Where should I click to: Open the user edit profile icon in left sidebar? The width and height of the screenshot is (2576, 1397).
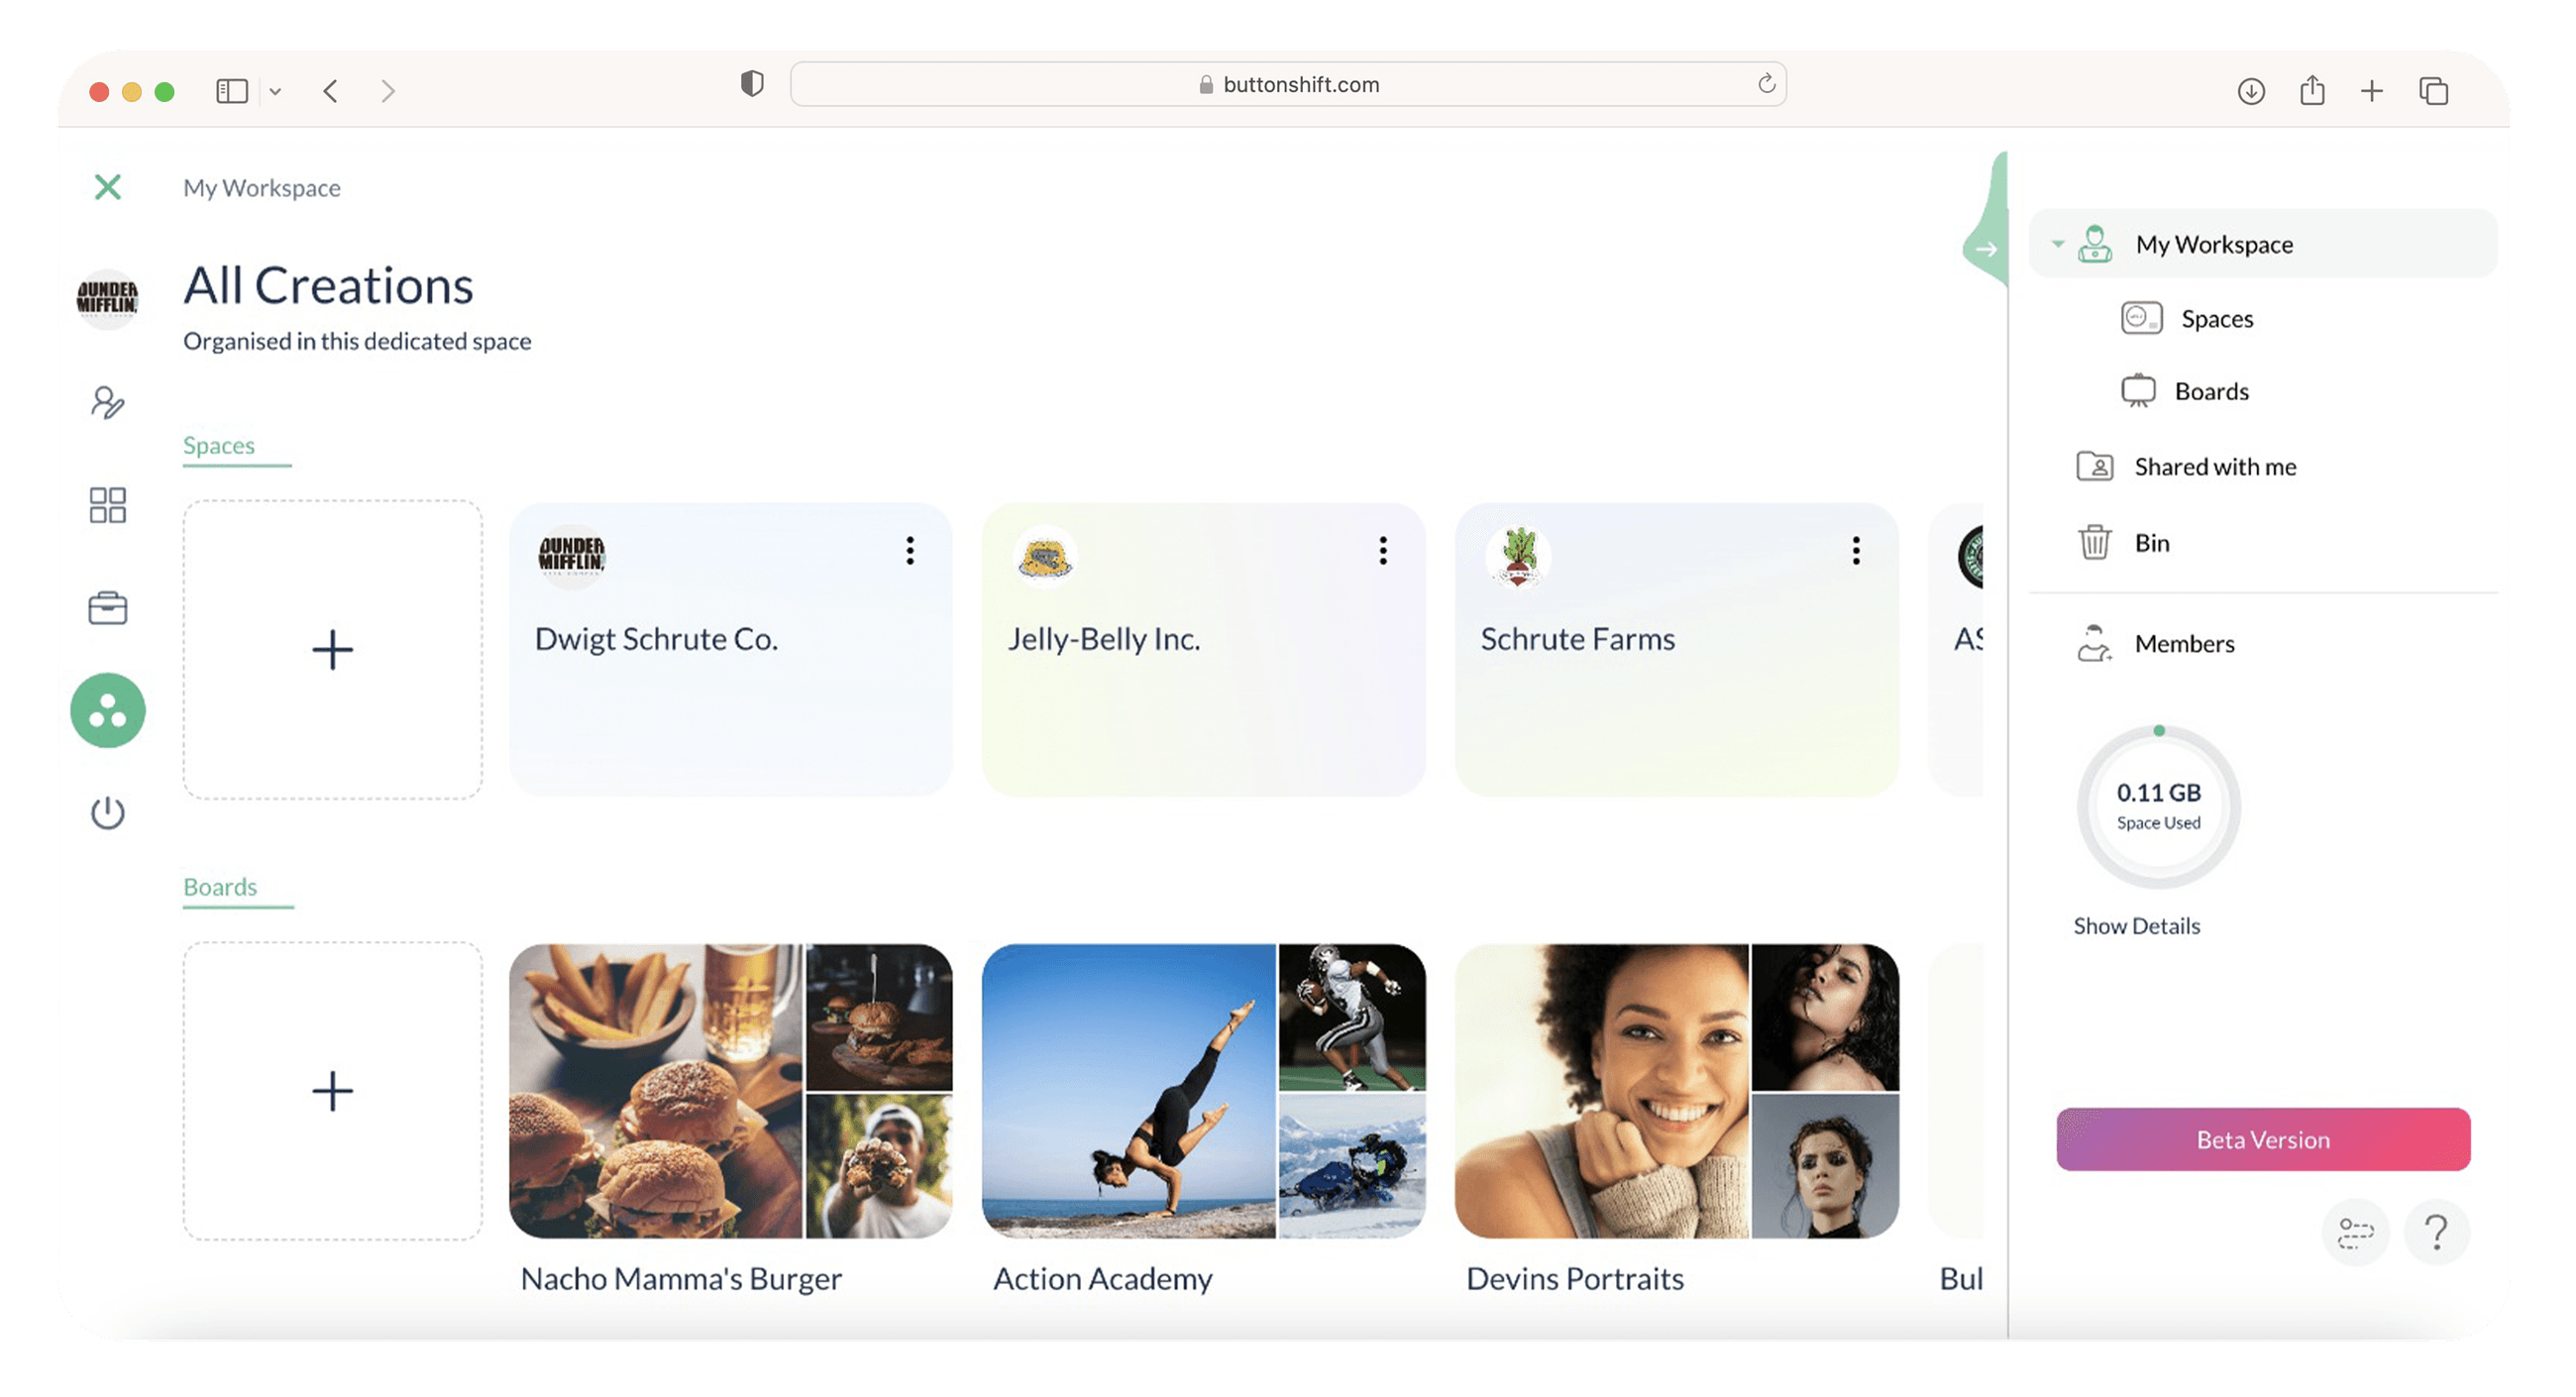click(x=108, y=402)
